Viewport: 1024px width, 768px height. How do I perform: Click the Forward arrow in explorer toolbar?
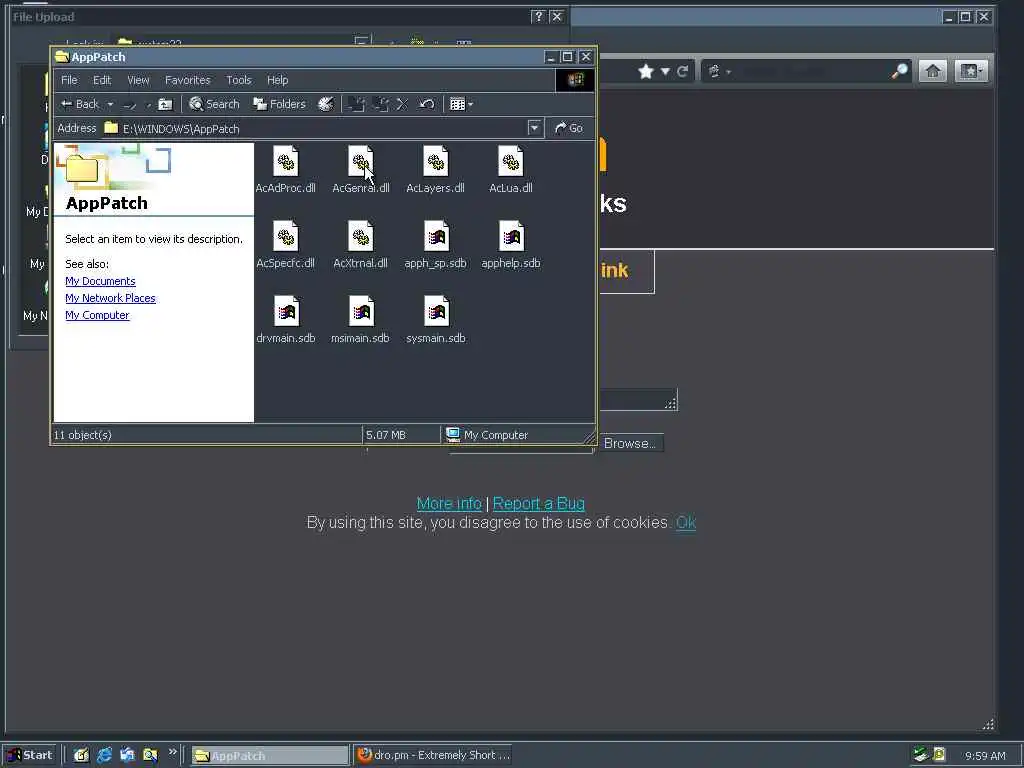130,104
